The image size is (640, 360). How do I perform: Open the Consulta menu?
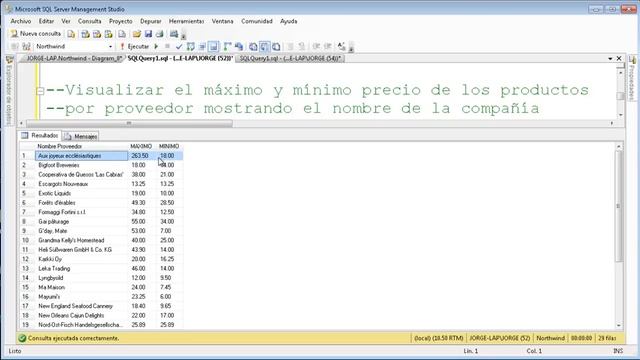tap(89, 21)
